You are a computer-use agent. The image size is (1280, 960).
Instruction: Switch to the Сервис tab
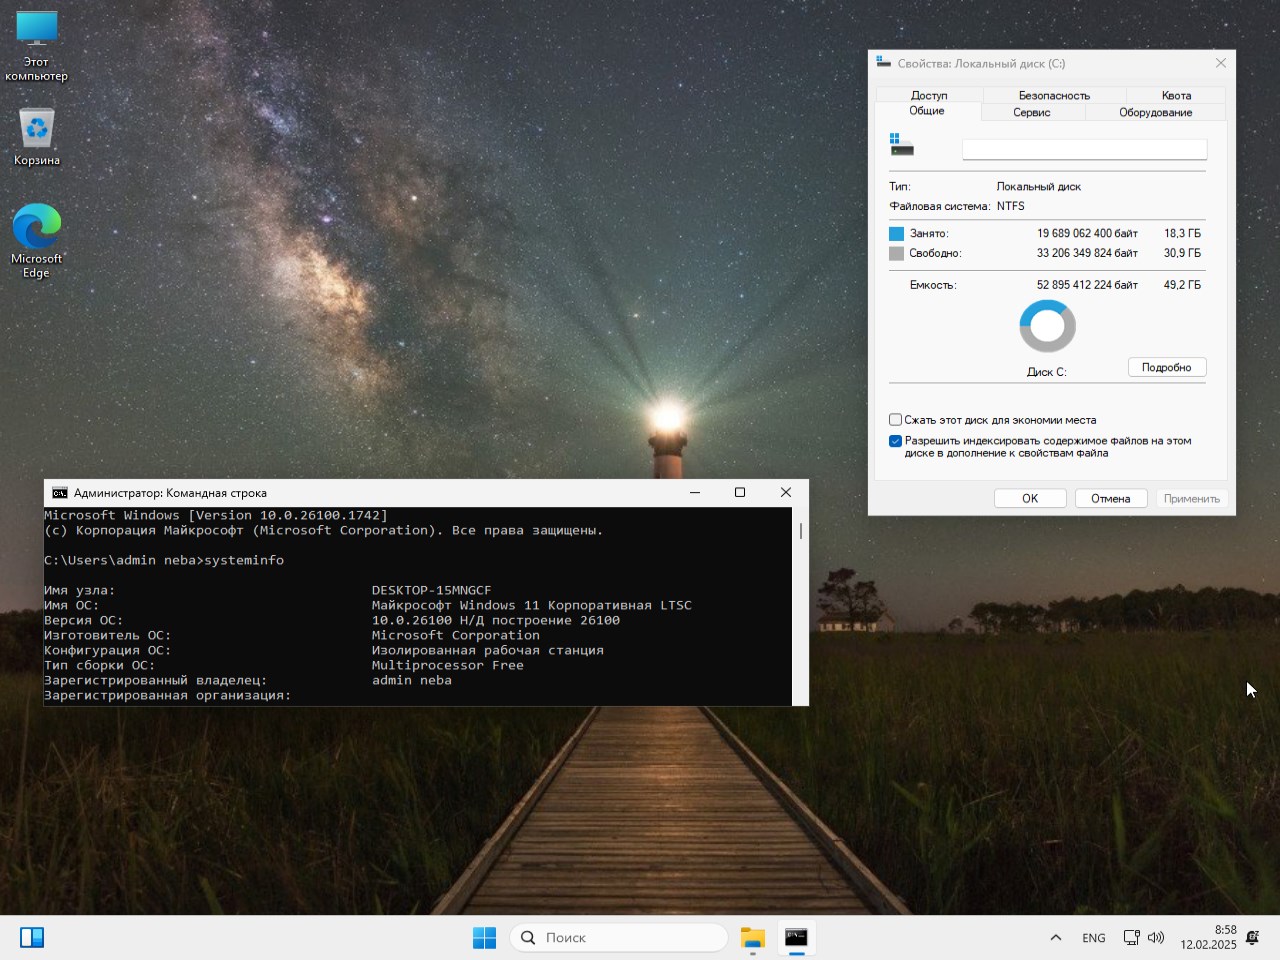(x=1031, y=112)
